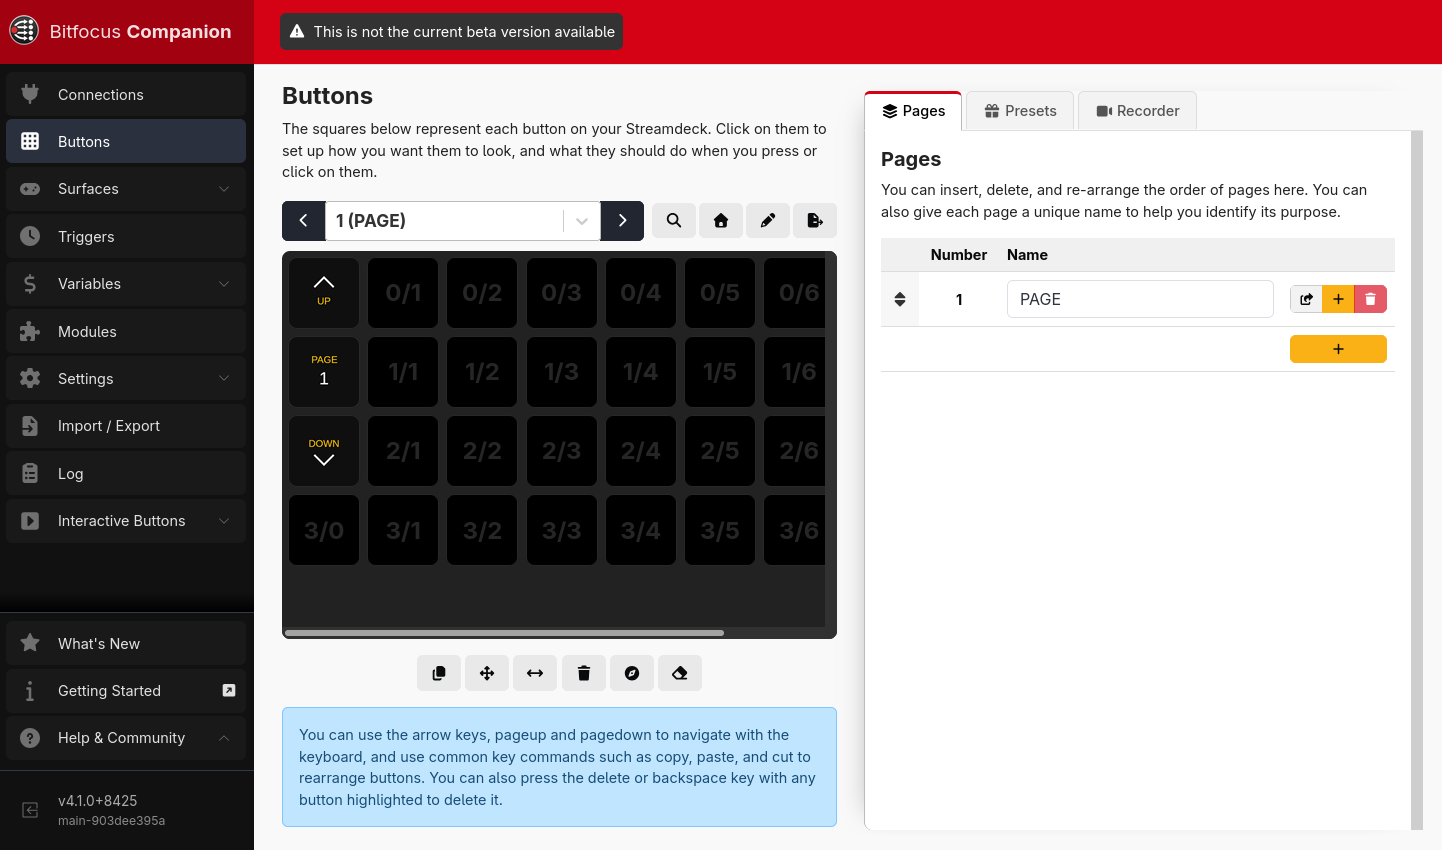Click the button grid horizontal scrollbar

tap(504, 633)
